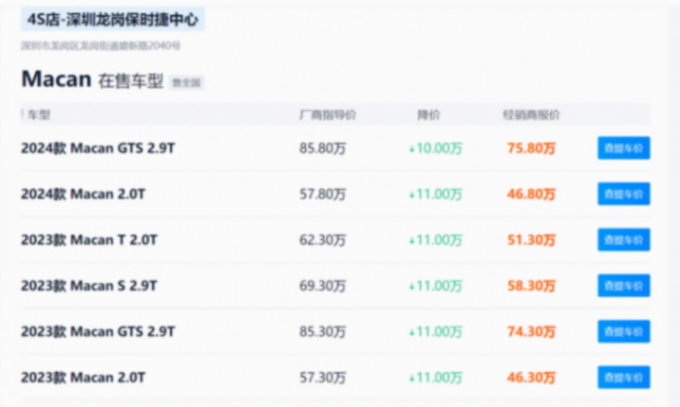Open the 2023款 Macan T 2.0T model link
This screenshot has width=680, height=407.
tap(89, 240)
